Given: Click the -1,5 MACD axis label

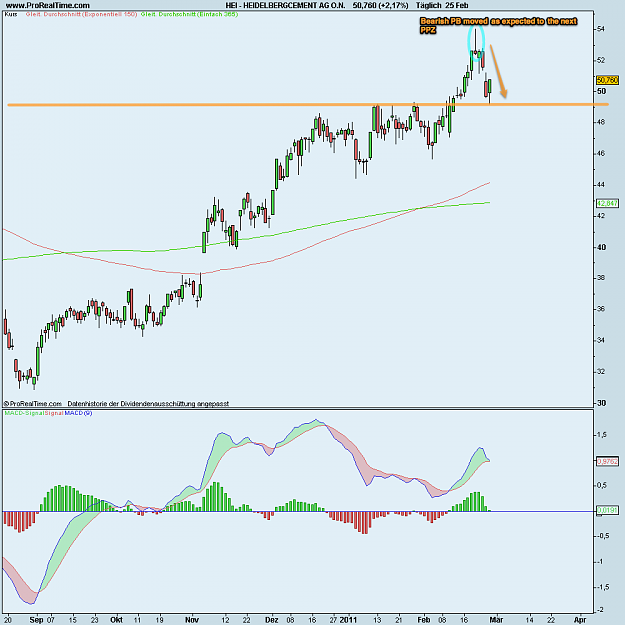Looking at the screenshot, I should pos(603,587).
